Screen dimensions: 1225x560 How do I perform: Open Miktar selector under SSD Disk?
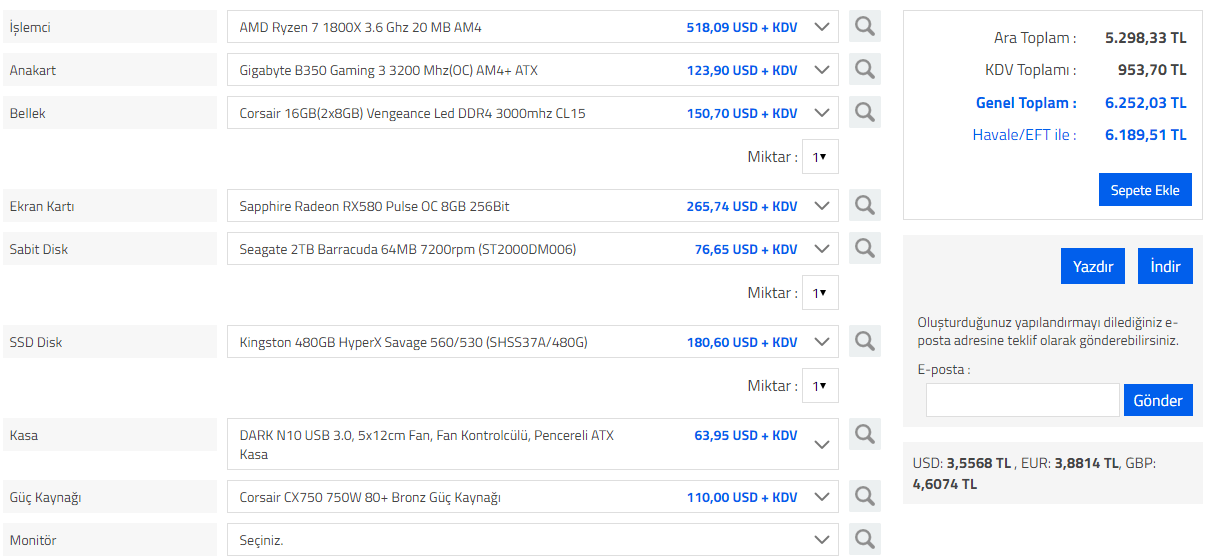pyautogui.click(x=820, y=386)
